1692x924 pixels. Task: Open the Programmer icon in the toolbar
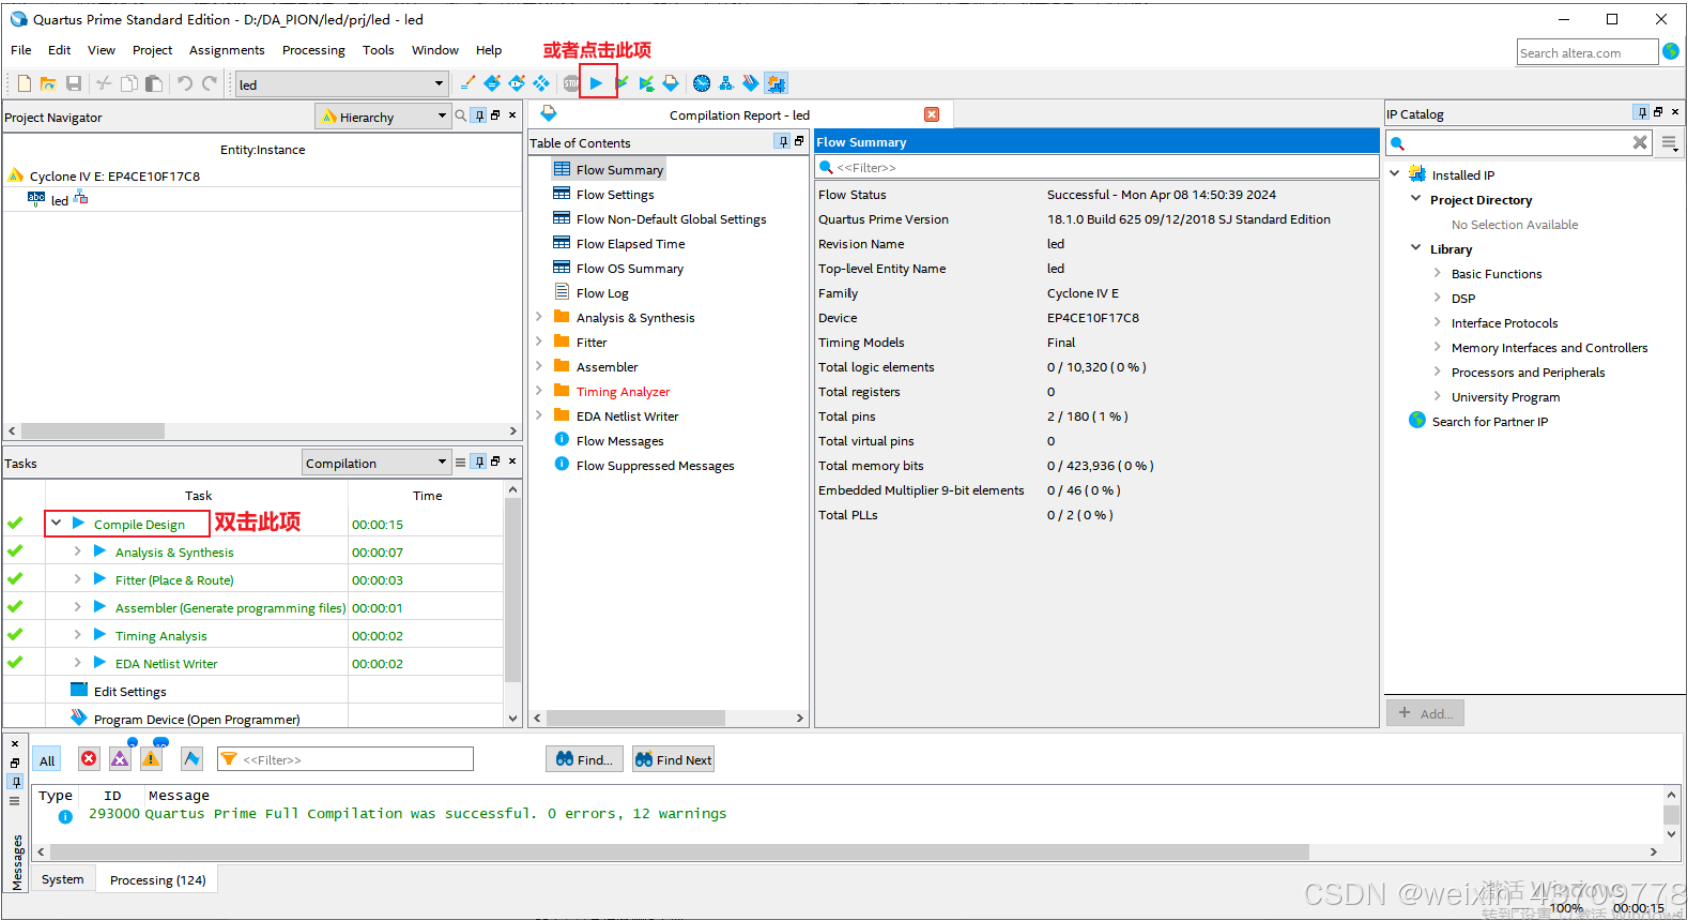pos(751,83)
